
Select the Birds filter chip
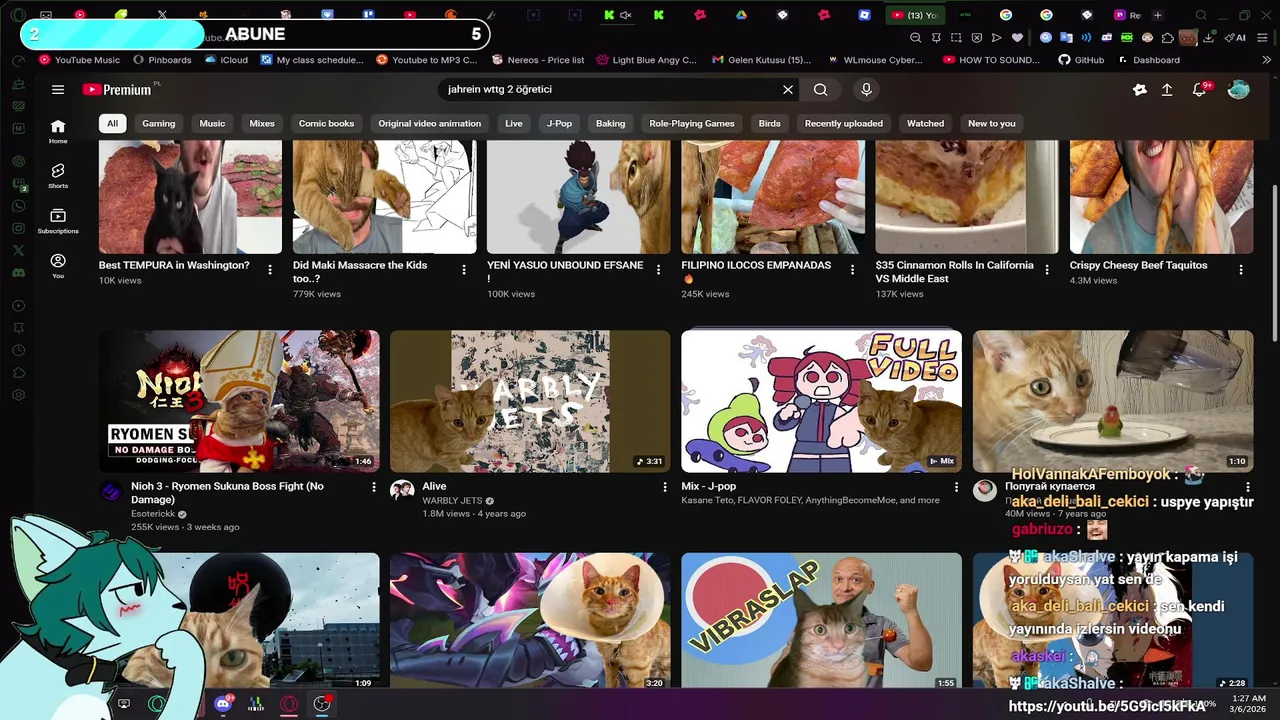[x=769, y=123]
